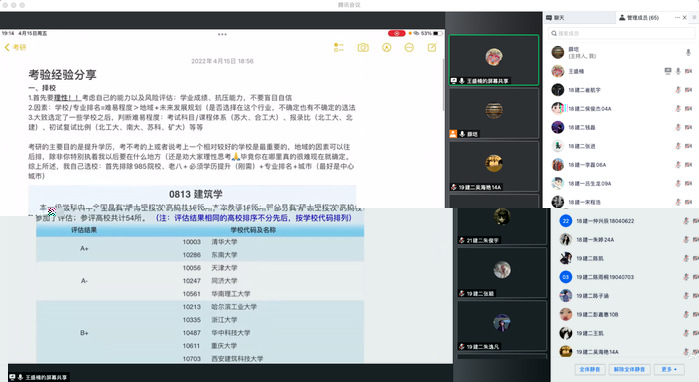Image resolution: width=699 pixels, height=382 pixels.
Task: Click the 全体静音 mute all button
Action: (590, 370)
